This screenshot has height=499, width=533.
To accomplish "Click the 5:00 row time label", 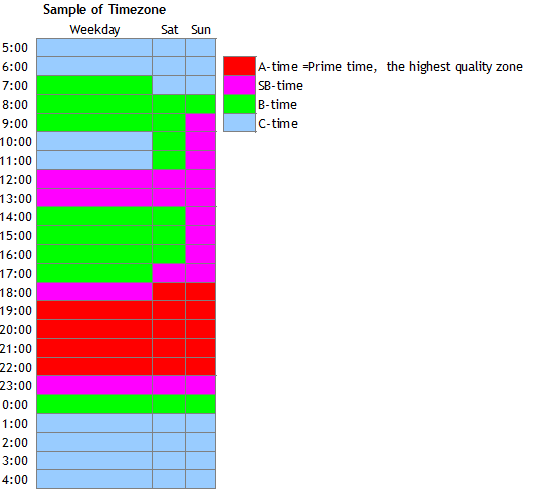I will (x=15, y=48).
